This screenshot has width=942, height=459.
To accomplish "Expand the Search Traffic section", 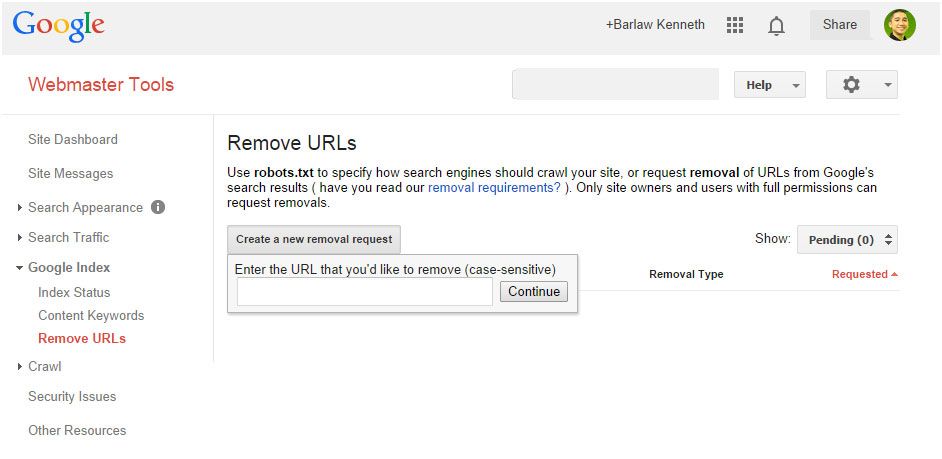I will click(20, 238).
